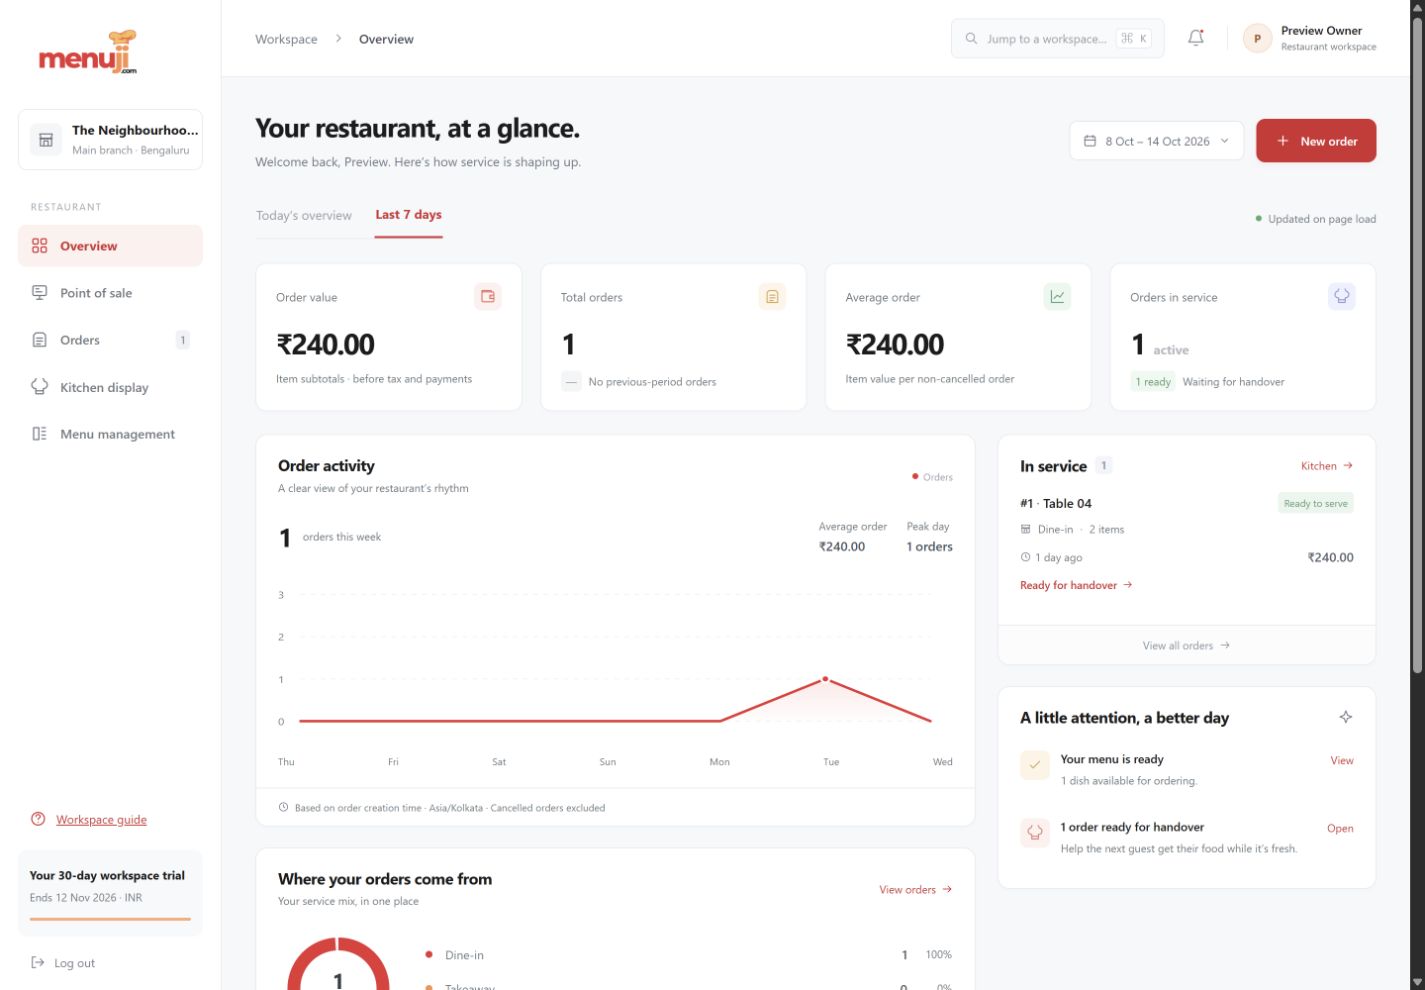The width and height of the screenshot is (1425, 990).
Task: Click the Preview Owner avatar
Action: click(x=1257, y=38)
